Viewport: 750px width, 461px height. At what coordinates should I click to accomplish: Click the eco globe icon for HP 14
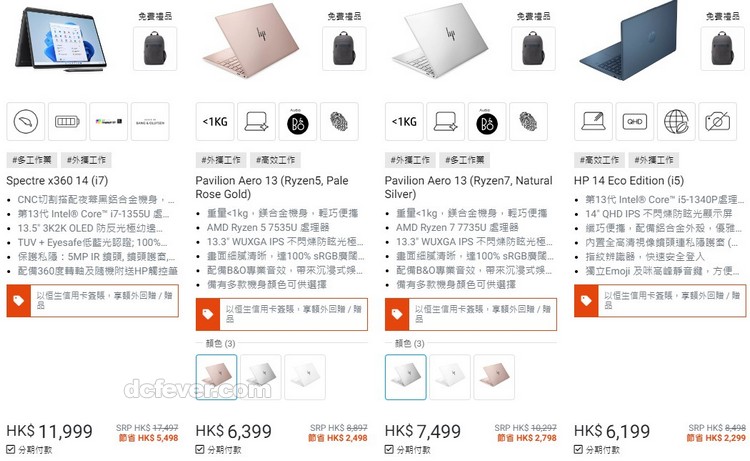(x=676, y=121)
